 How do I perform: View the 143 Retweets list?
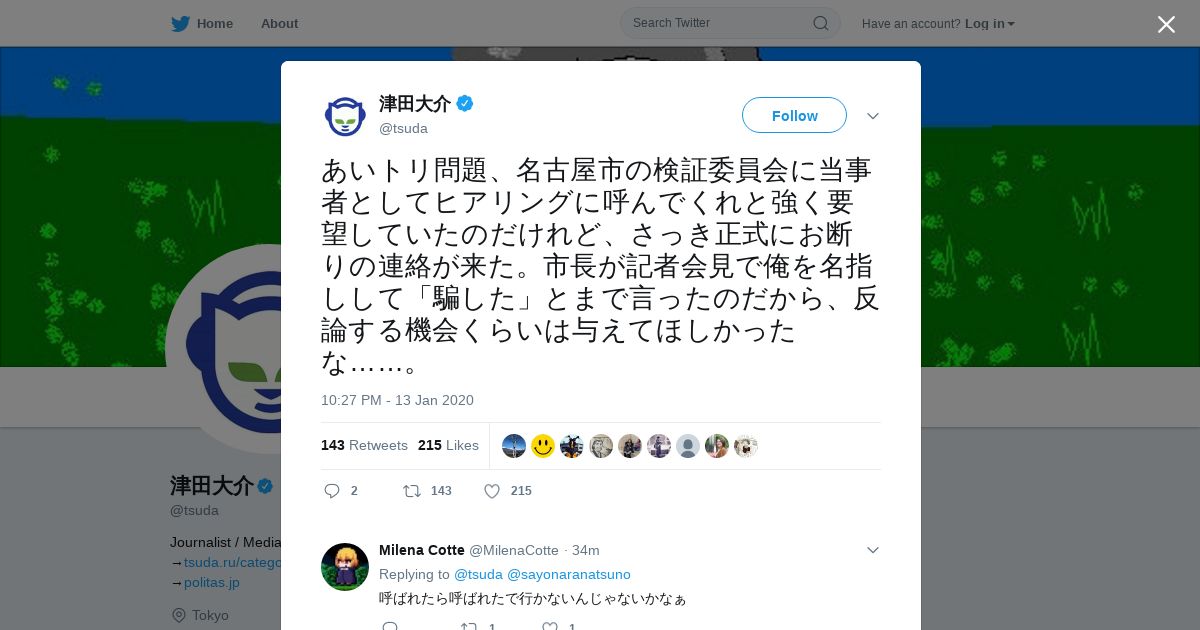[x=364, y=445]
